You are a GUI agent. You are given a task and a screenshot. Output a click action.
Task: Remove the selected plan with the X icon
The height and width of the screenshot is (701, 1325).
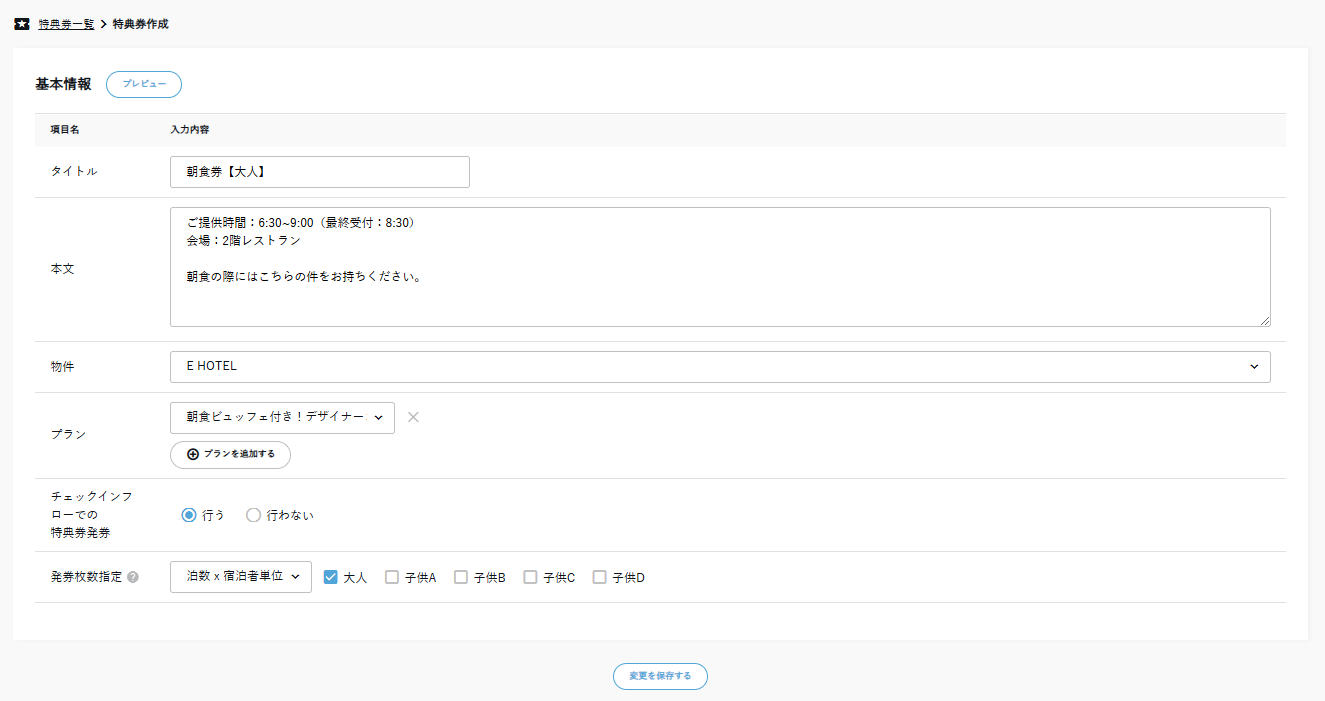click(x=413, y=417)
